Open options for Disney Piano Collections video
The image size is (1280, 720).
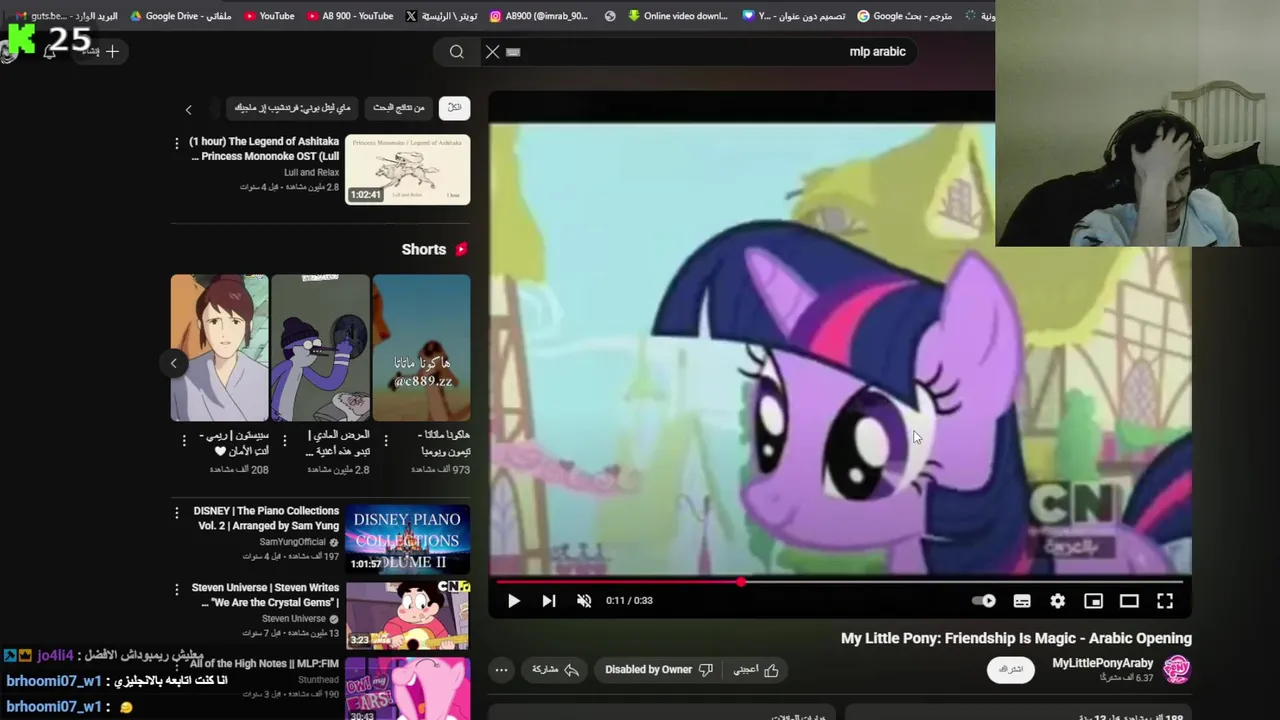pyautogui.click(x=177, y=513)
